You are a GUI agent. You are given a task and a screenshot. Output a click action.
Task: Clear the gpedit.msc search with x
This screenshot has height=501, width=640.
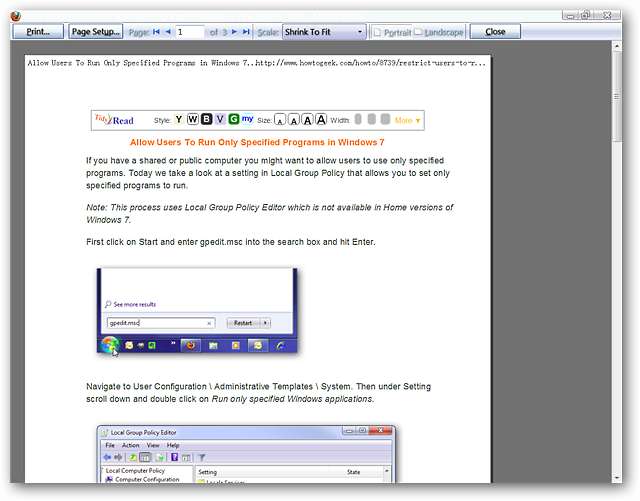[209, 323]
